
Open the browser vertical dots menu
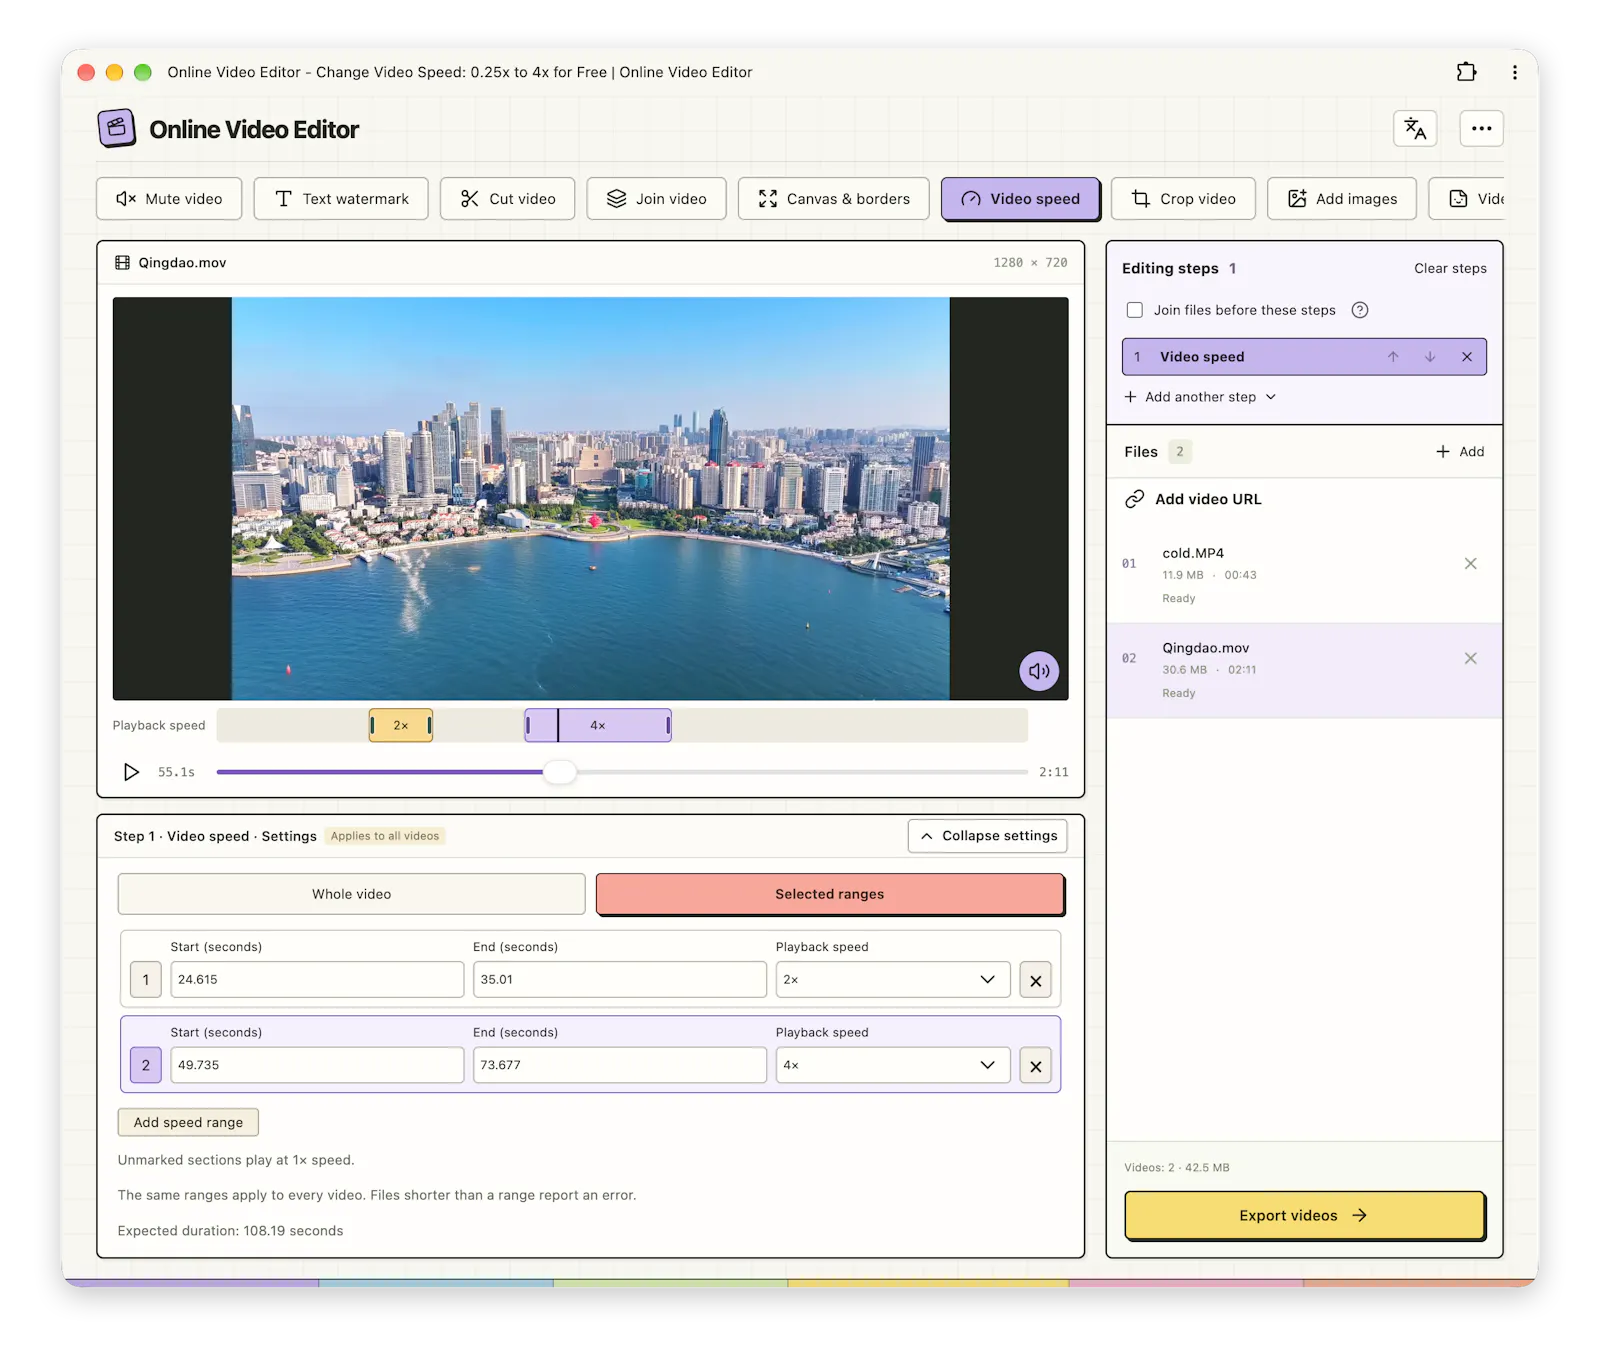[x=1515, y=72]
